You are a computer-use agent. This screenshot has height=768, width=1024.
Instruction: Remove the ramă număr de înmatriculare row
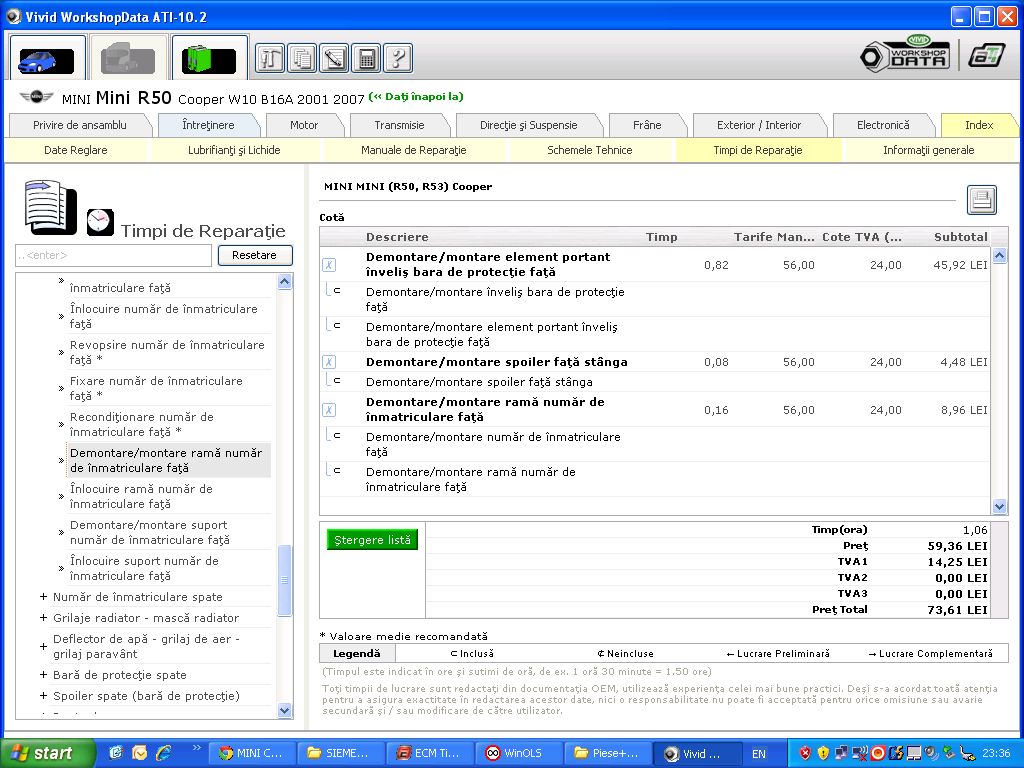329,410
